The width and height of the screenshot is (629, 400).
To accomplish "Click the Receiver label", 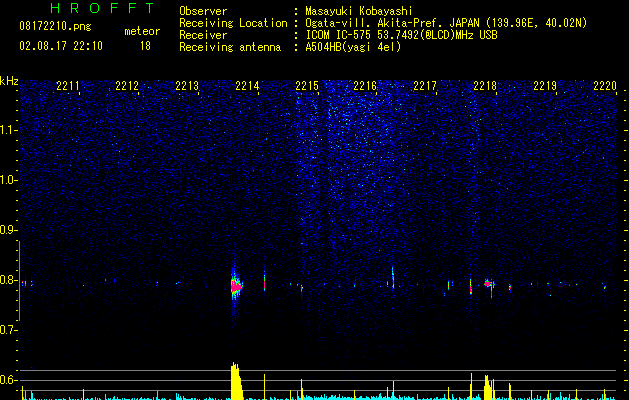I will coord(203,35).
